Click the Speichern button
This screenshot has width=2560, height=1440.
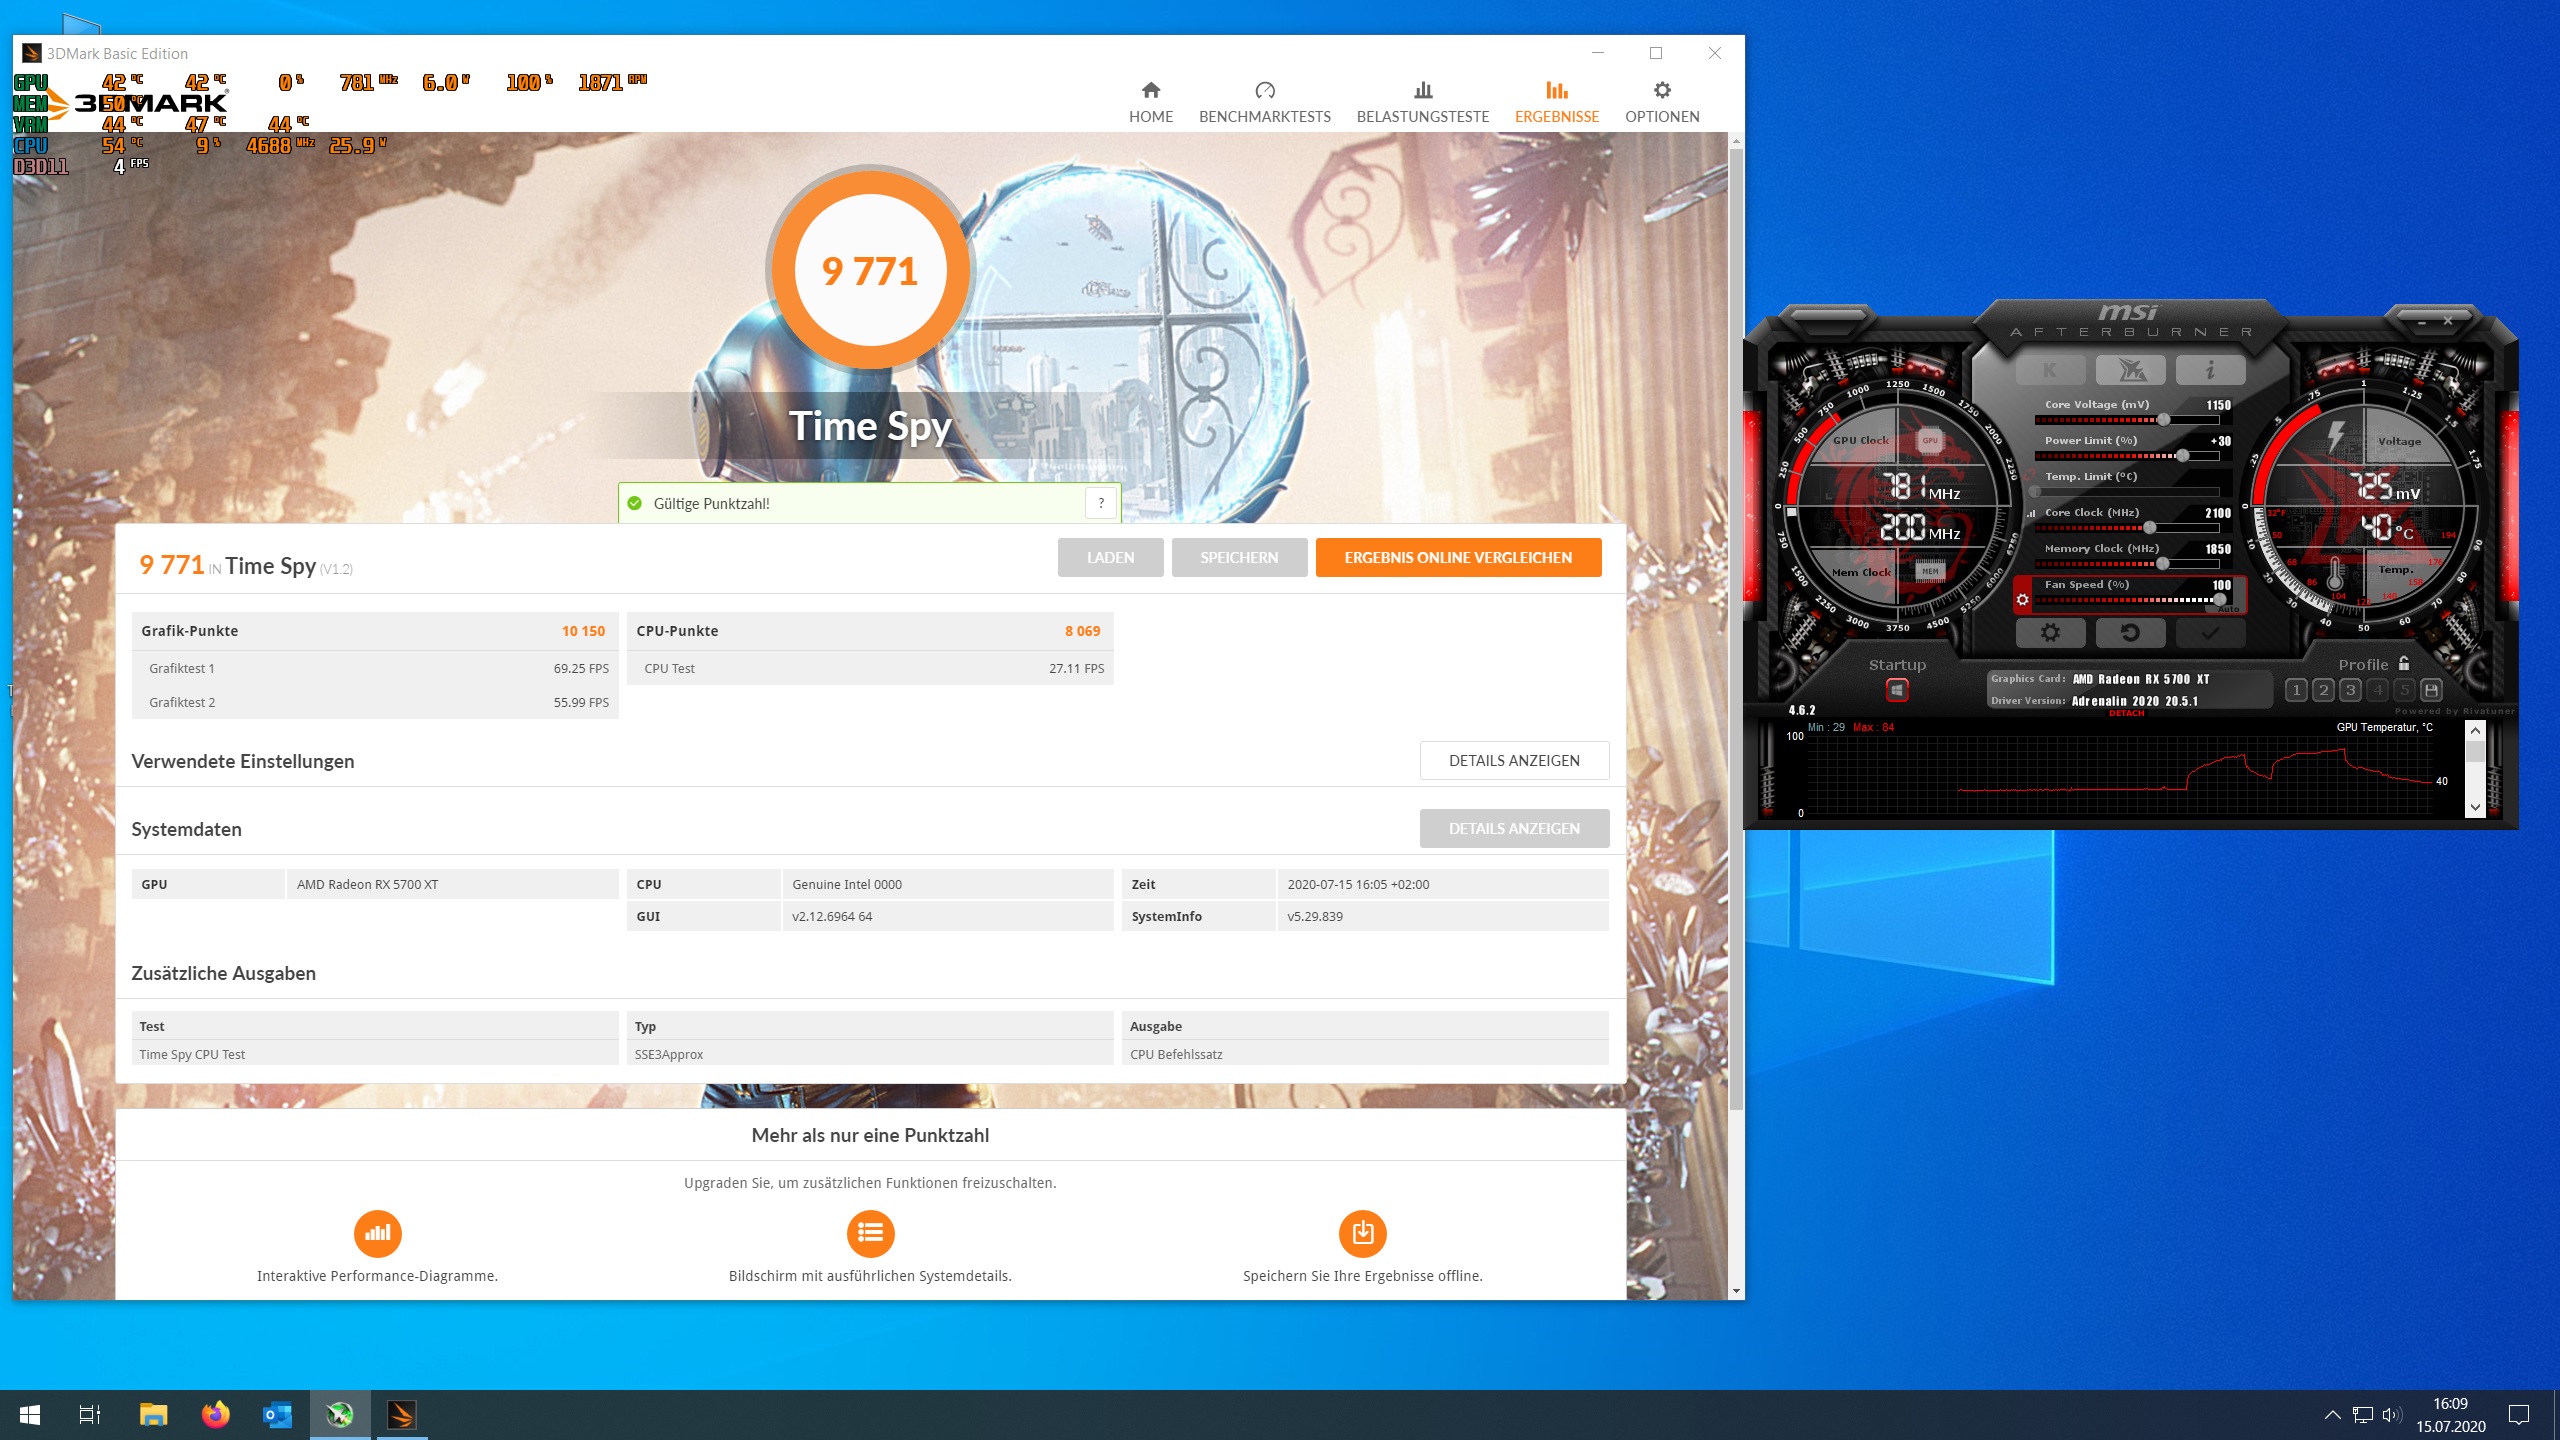(1239, 557)
